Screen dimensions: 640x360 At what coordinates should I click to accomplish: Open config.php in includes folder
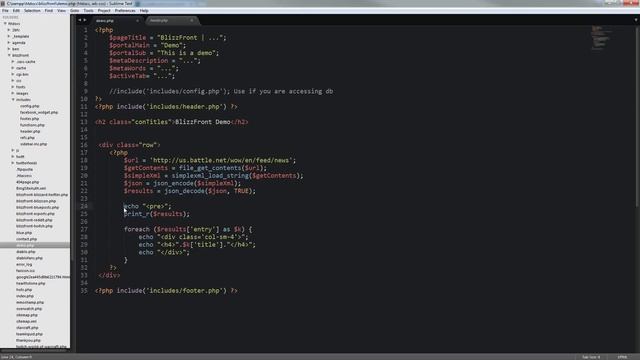tap(30, 106)
